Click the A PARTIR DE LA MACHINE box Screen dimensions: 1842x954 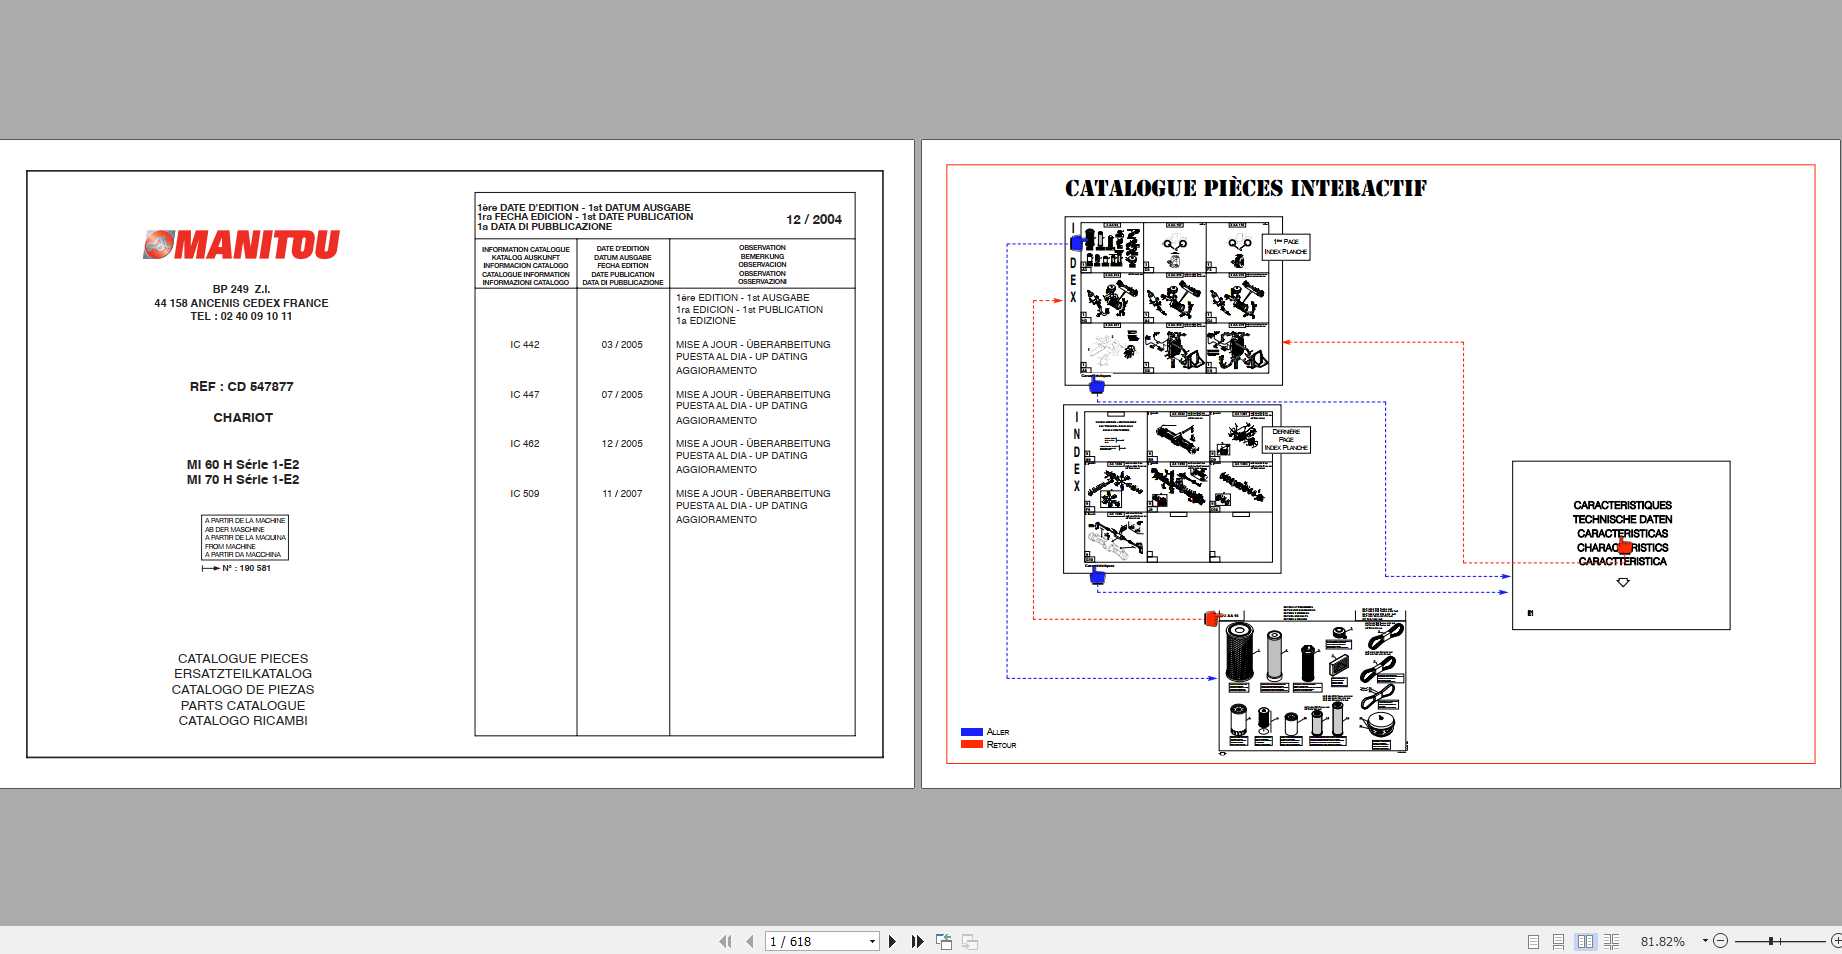(245, 538)
